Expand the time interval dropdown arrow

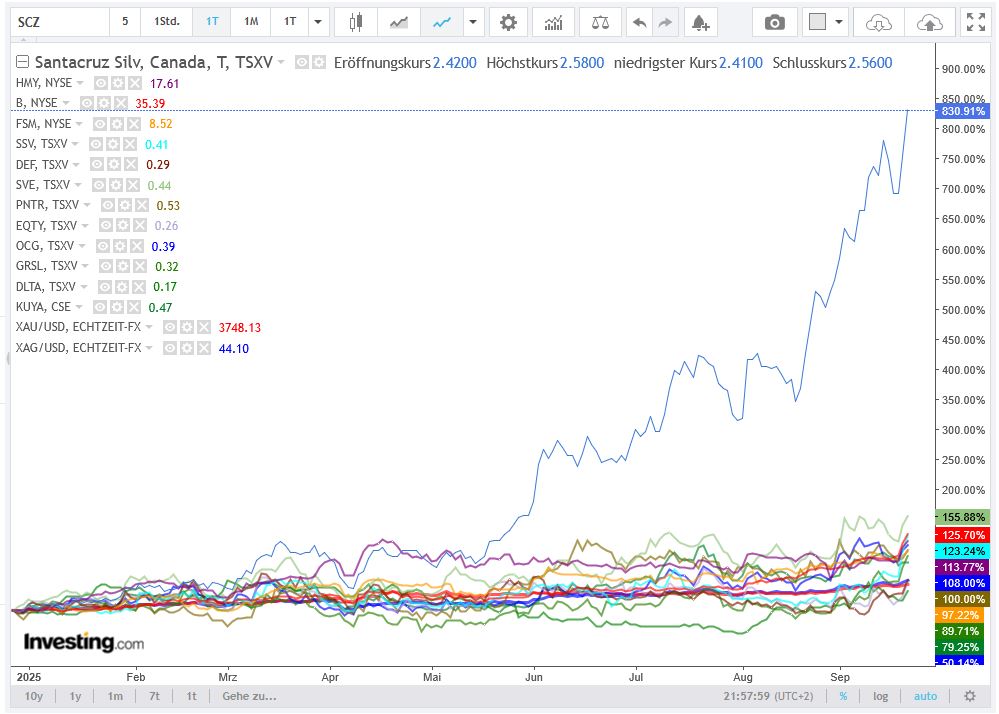(318, 22)
